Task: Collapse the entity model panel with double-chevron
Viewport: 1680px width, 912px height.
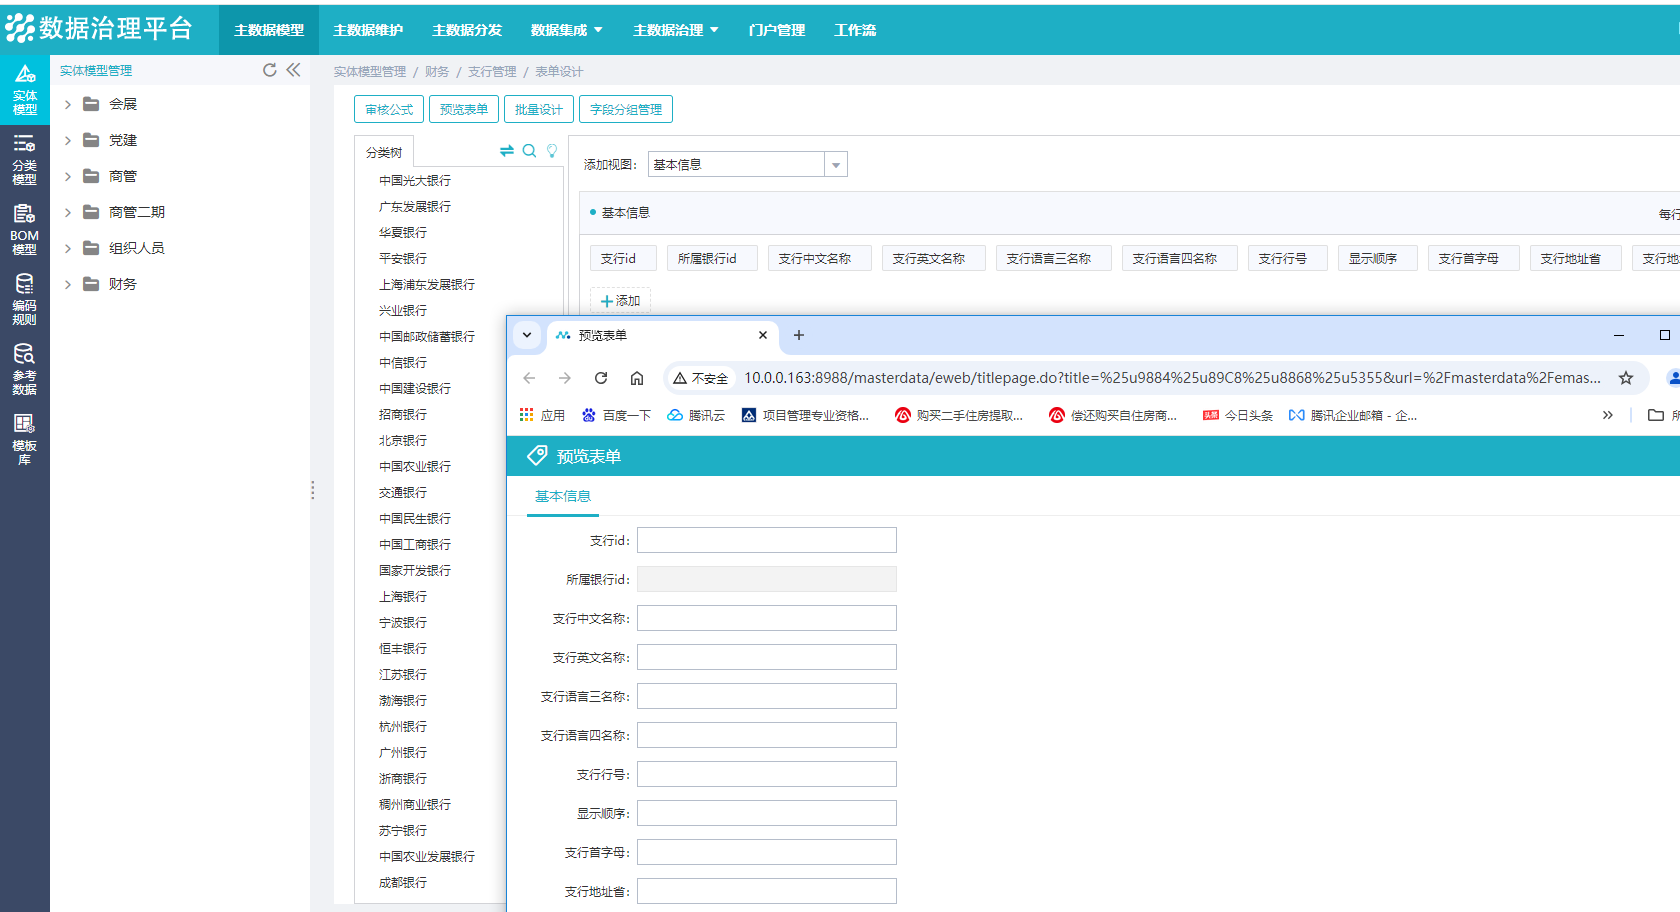Action: point(293,70)
